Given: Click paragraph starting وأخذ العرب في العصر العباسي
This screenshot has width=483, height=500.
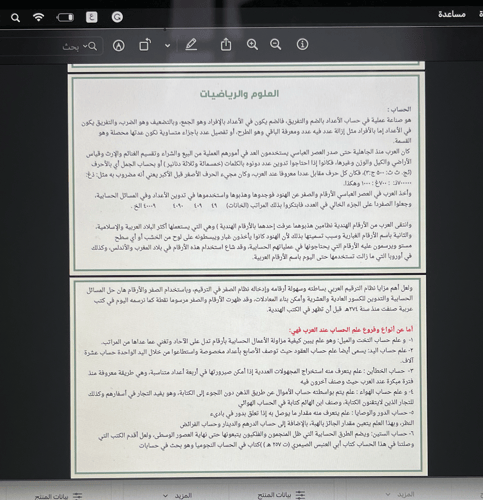Looking at the screenshot, I should [254, 200].
